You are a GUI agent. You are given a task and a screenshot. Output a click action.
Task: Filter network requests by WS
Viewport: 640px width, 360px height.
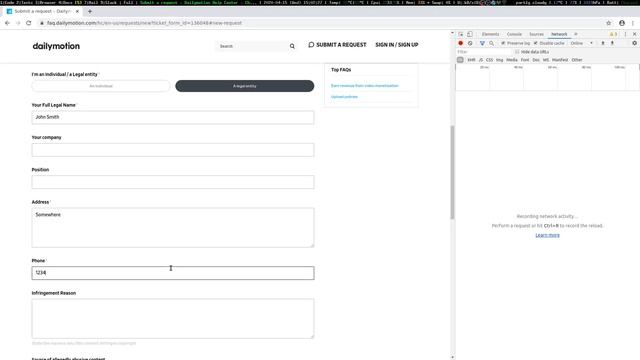[x=546, y=60]
